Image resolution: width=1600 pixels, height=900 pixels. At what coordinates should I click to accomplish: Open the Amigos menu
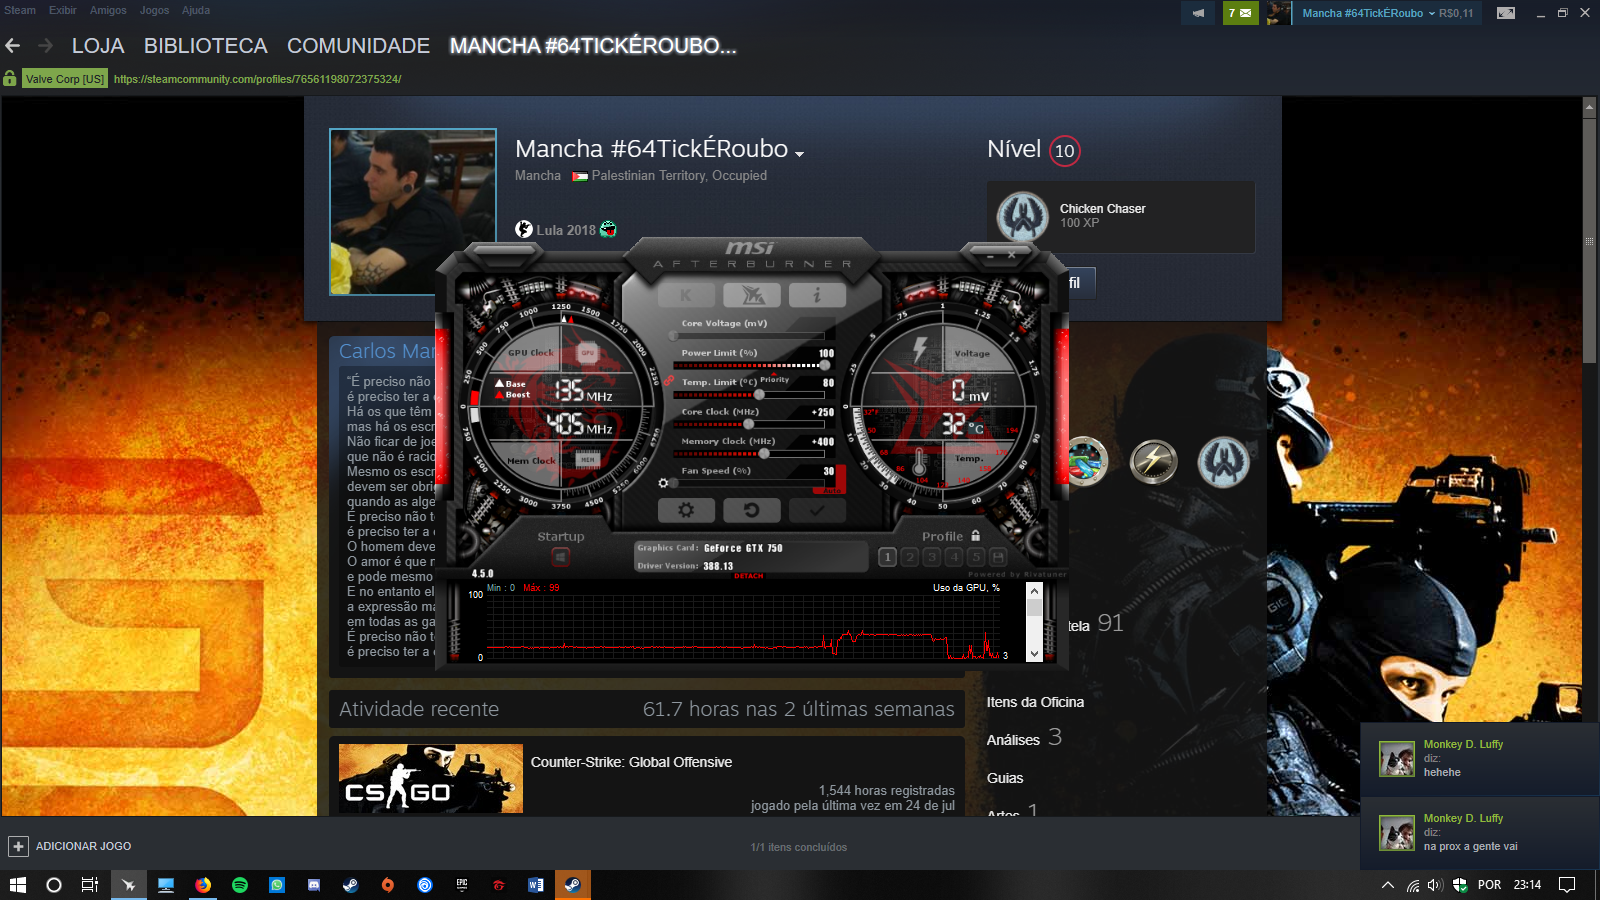click(108, 10)
